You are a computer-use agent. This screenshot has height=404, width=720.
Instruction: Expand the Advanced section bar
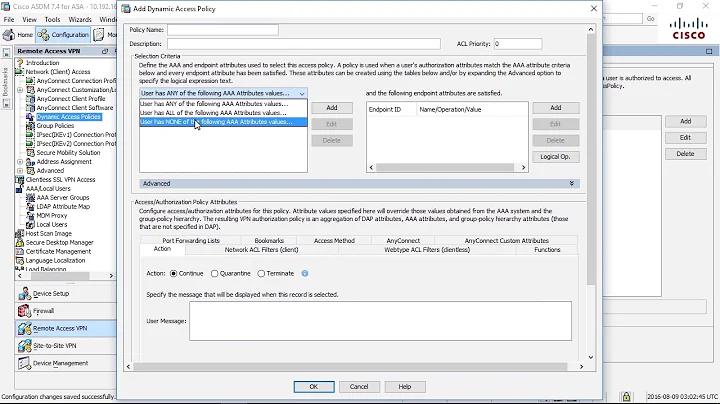click(x=359, y=184)
